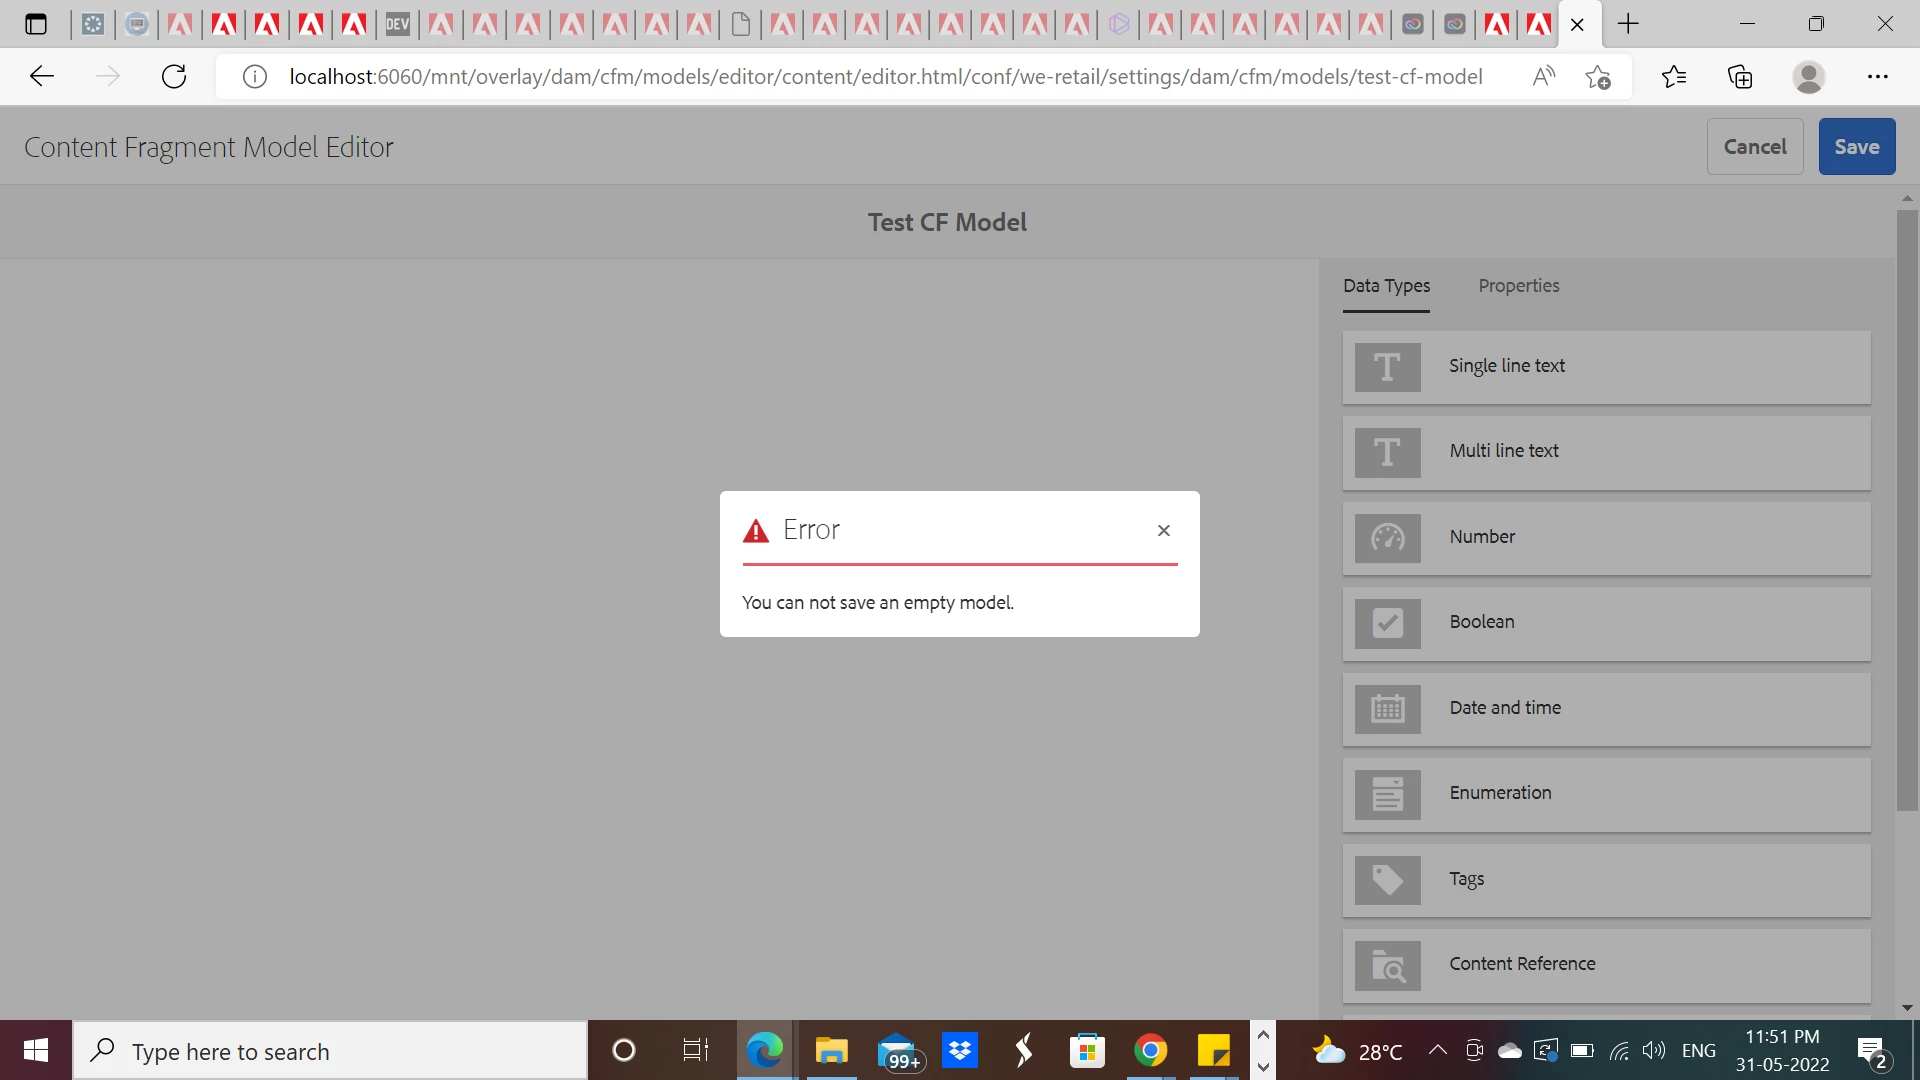
Task: Select the Content Reference icon
Action: [1387, 965]
